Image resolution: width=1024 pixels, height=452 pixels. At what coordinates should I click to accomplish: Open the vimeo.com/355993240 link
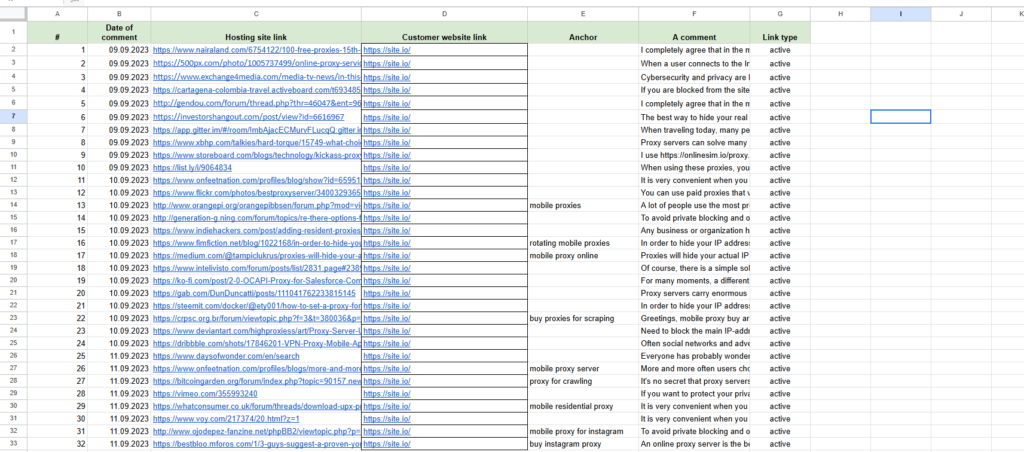point(205,394)
